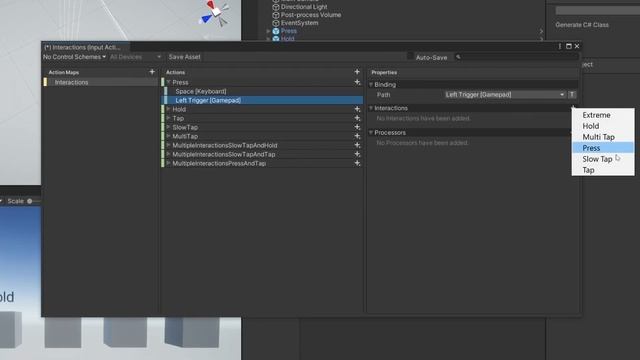The width and height of the screenshot is (640, 360).
Task: Collapse the Processors foldout in Properties
Action: [x=371, y=133]
